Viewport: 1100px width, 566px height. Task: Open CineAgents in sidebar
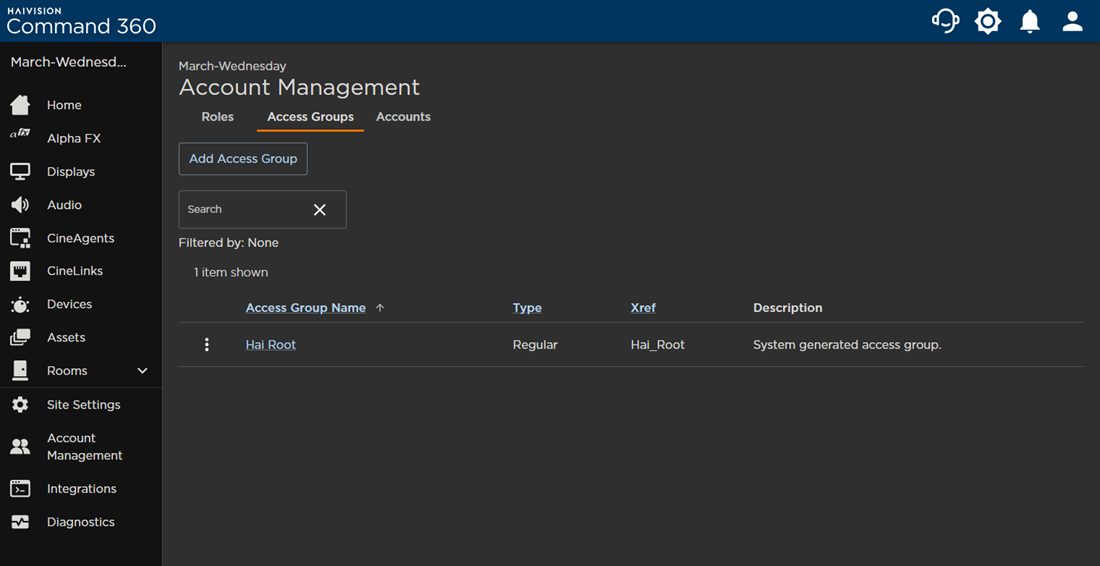(x=81, y=238)
